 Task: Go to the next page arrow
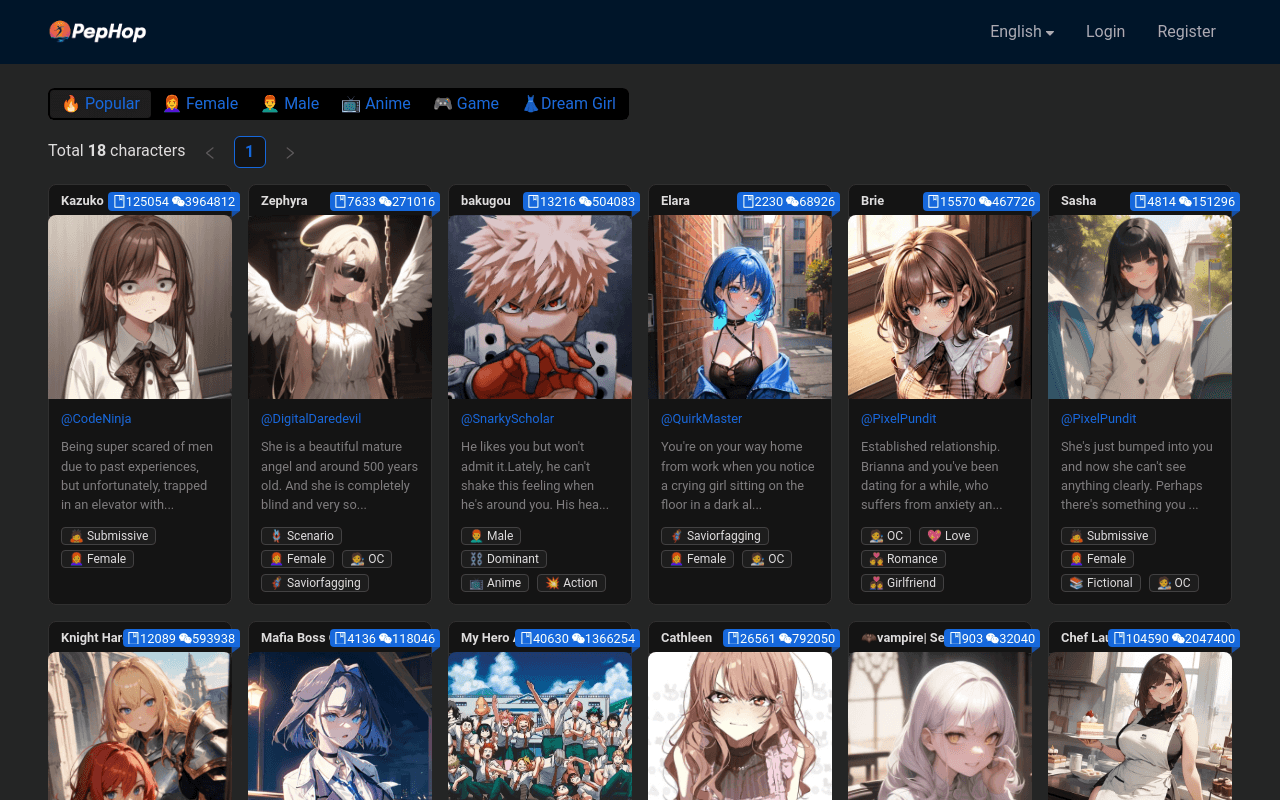290,153
